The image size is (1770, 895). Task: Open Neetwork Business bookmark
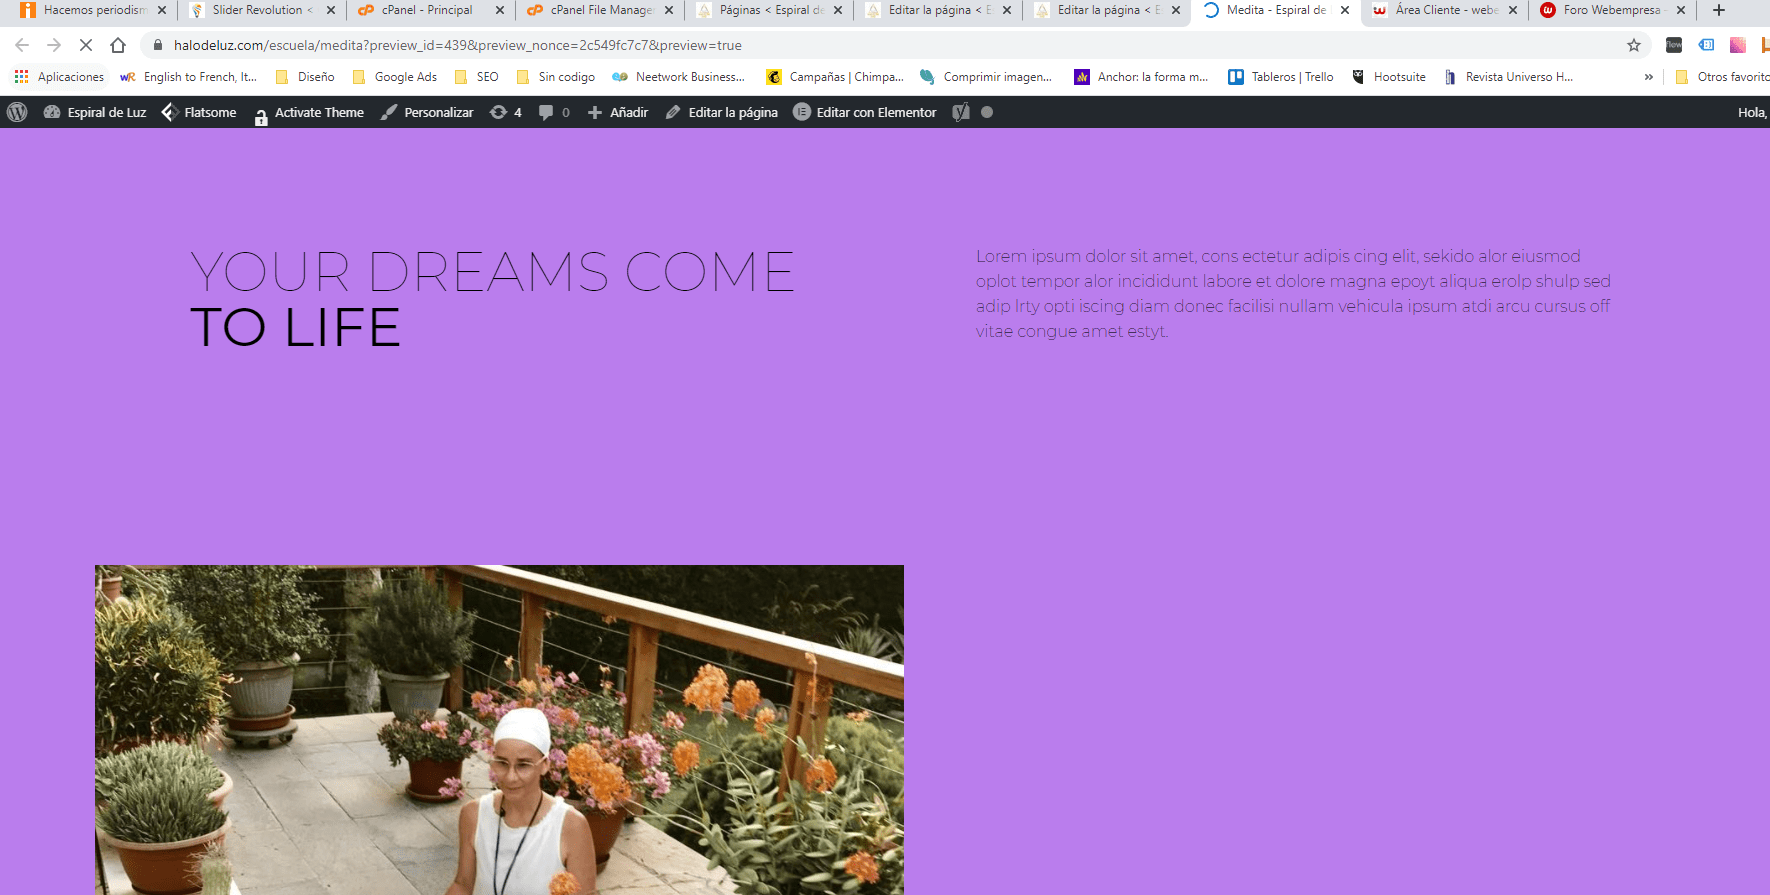(678, 77)
